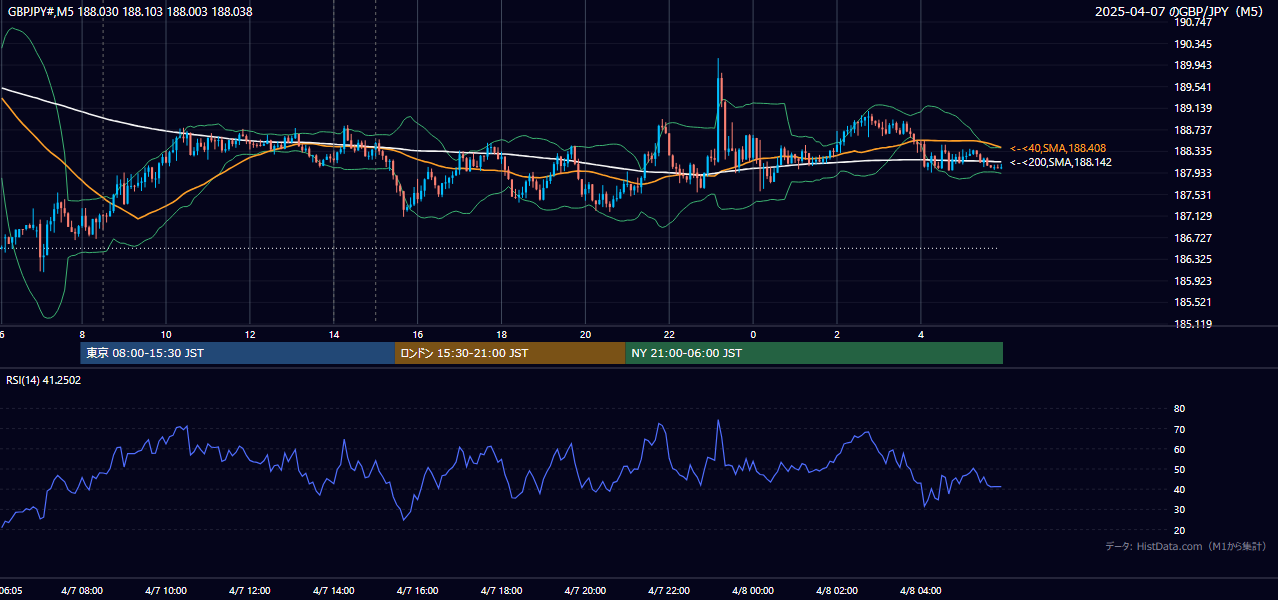This screenshot has width=1278, height=600.
Task: Click the 4/7 18:00 date label
Action: coord(502,591)
